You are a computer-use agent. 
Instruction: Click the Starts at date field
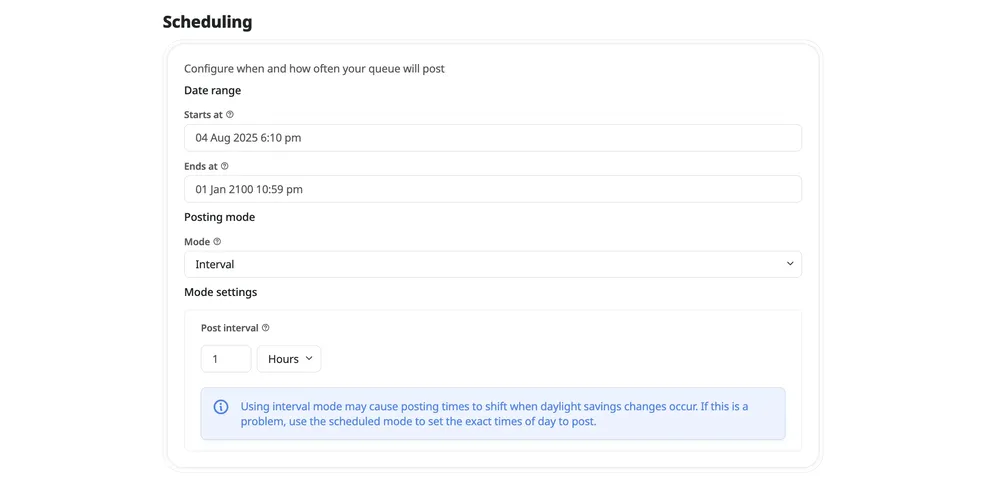493,138
